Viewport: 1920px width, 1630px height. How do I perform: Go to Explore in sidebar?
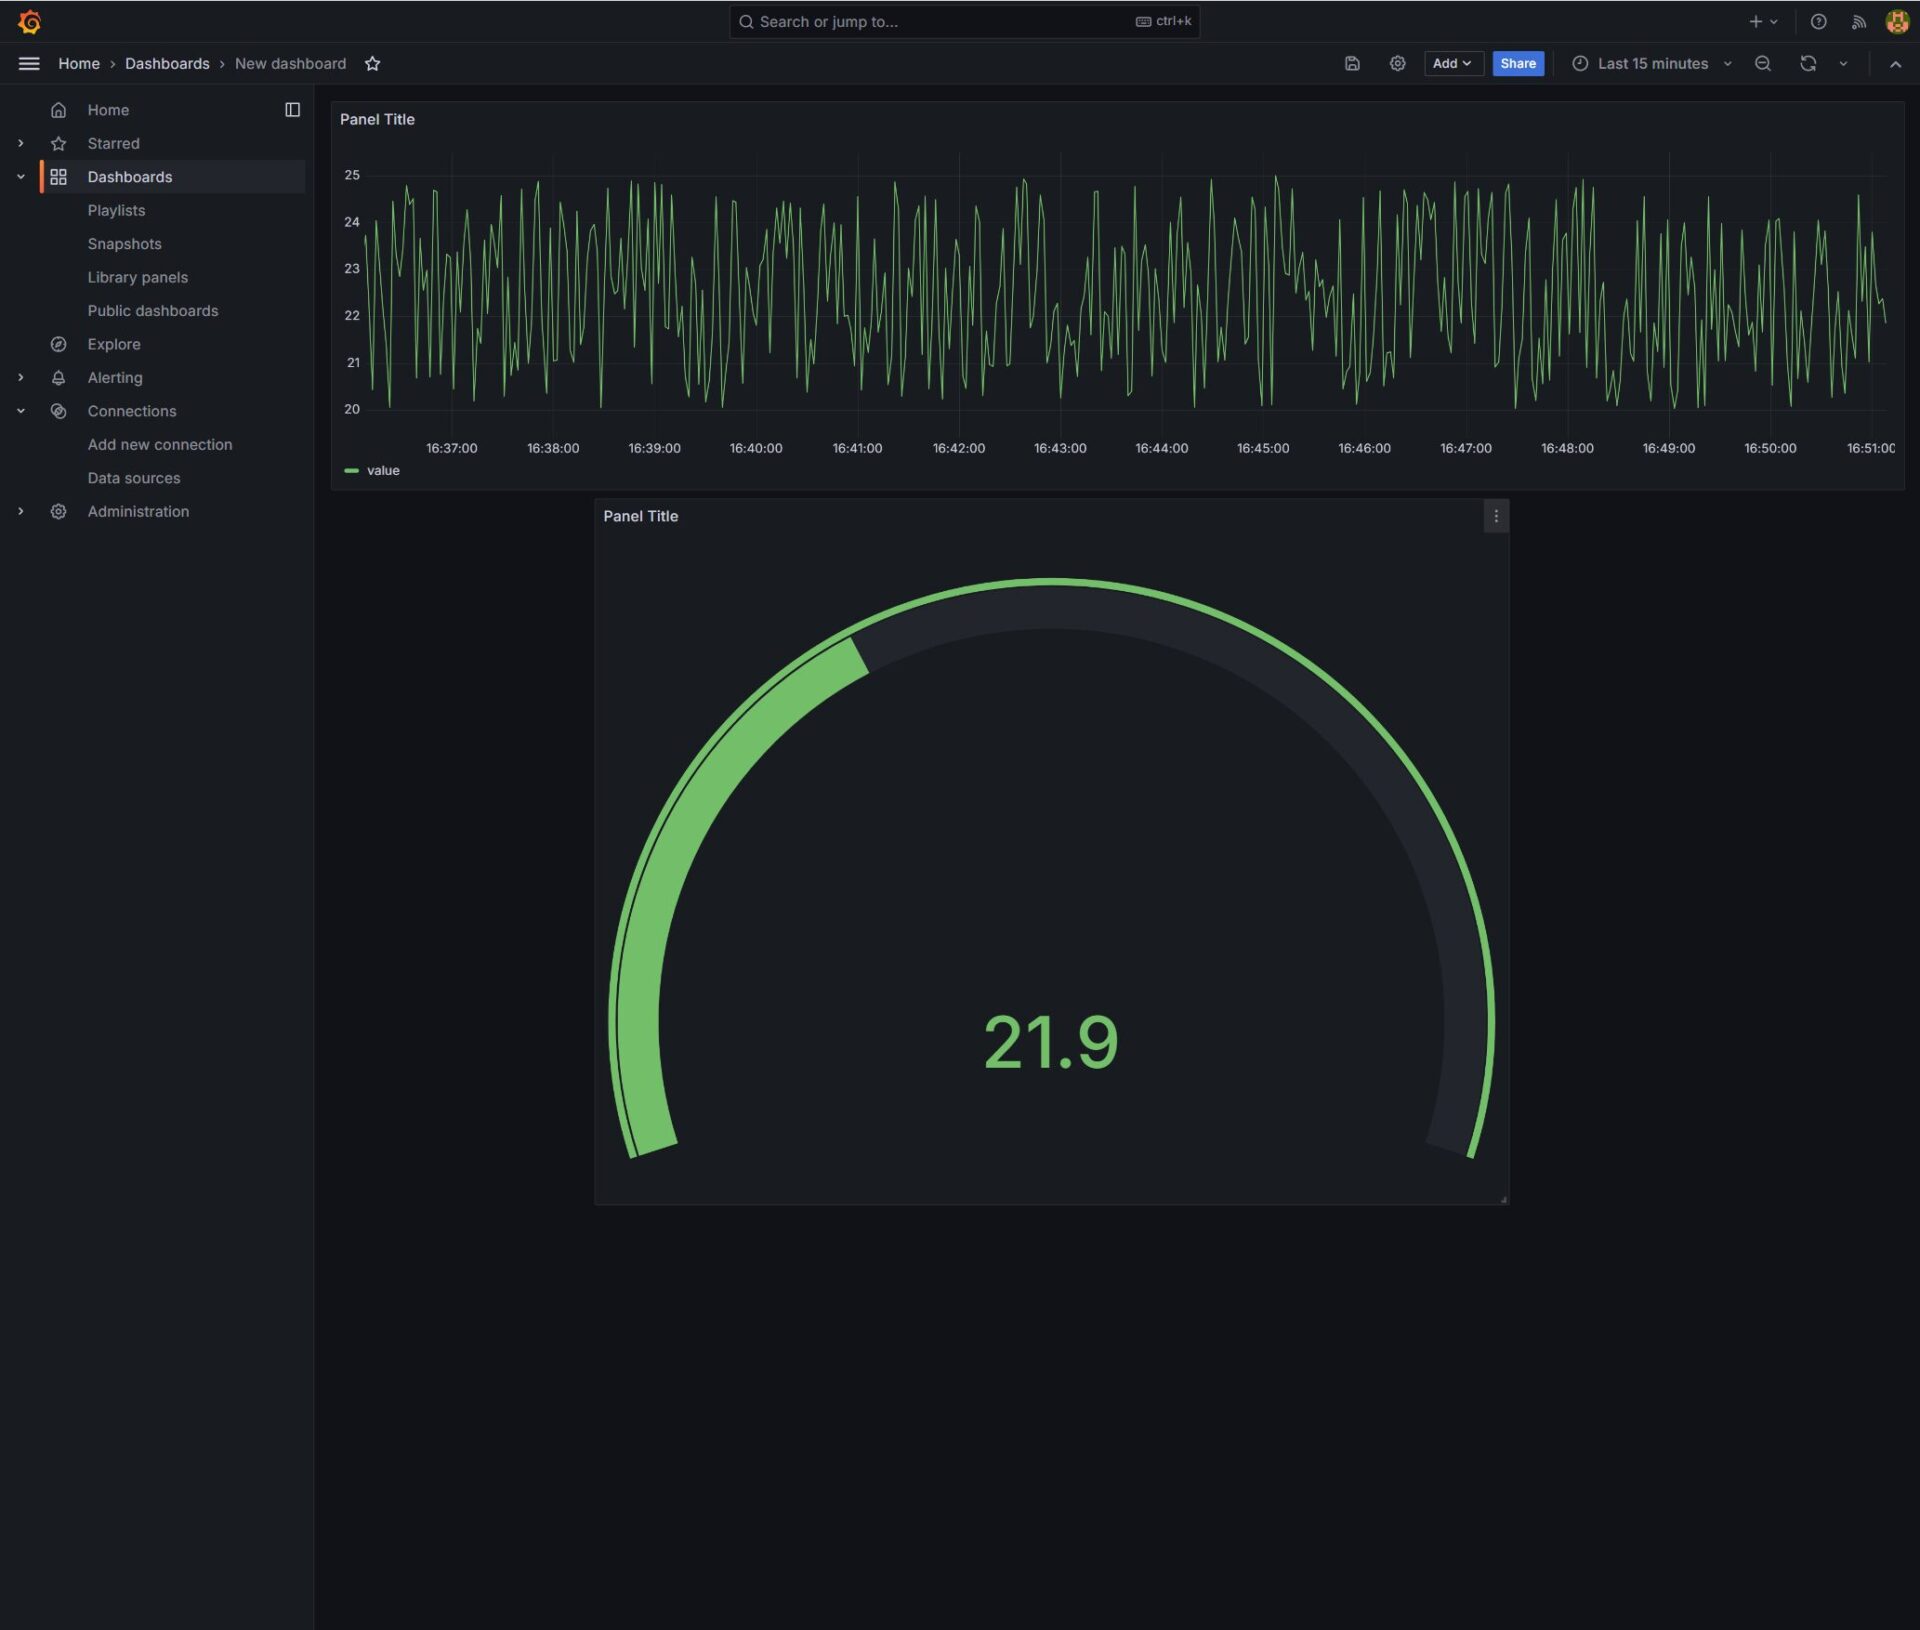(113, 344)
